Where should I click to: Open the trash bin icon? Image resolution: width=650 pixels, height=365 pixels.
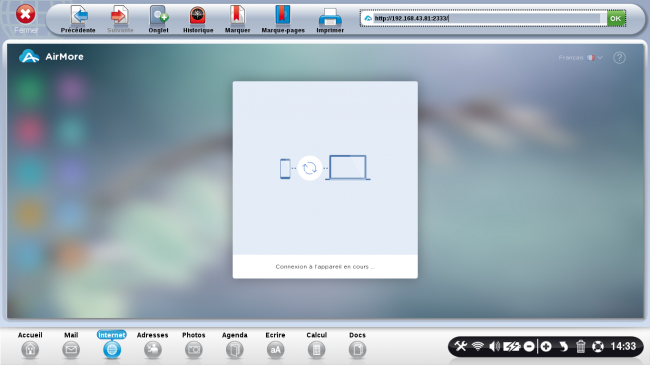[x=580, y=346]
